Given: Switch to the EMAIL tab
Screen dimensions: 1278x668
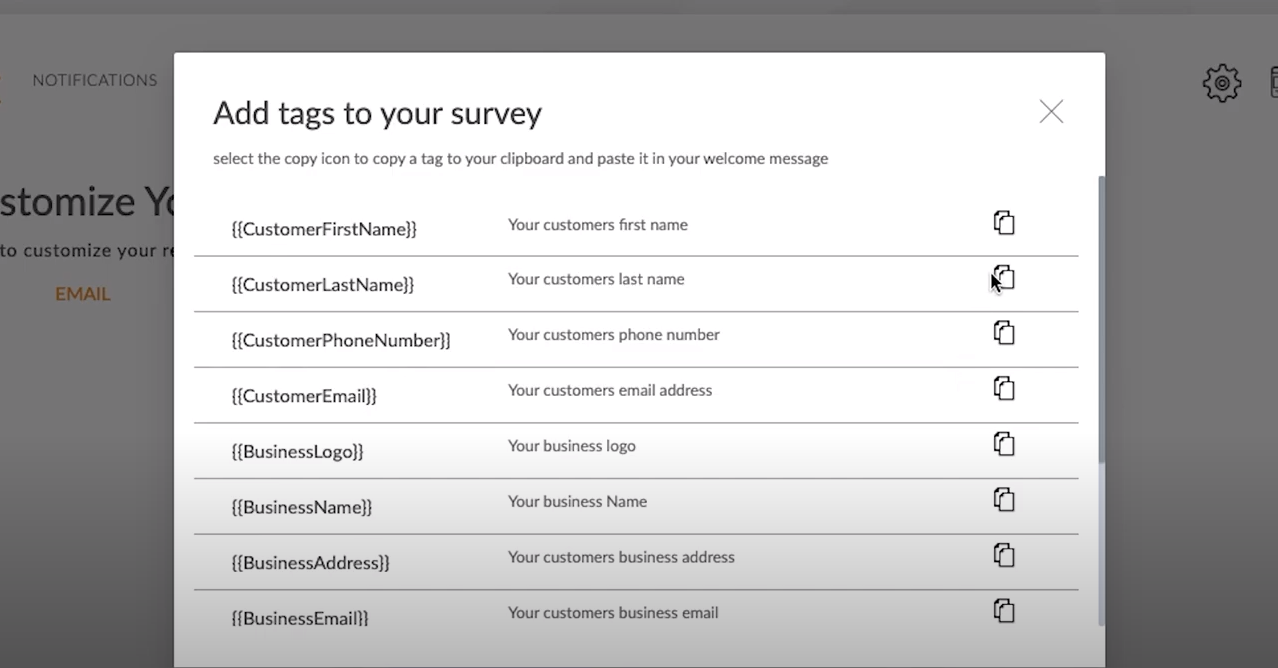Looking at the screenshot, I should click(x=83, y=294).
